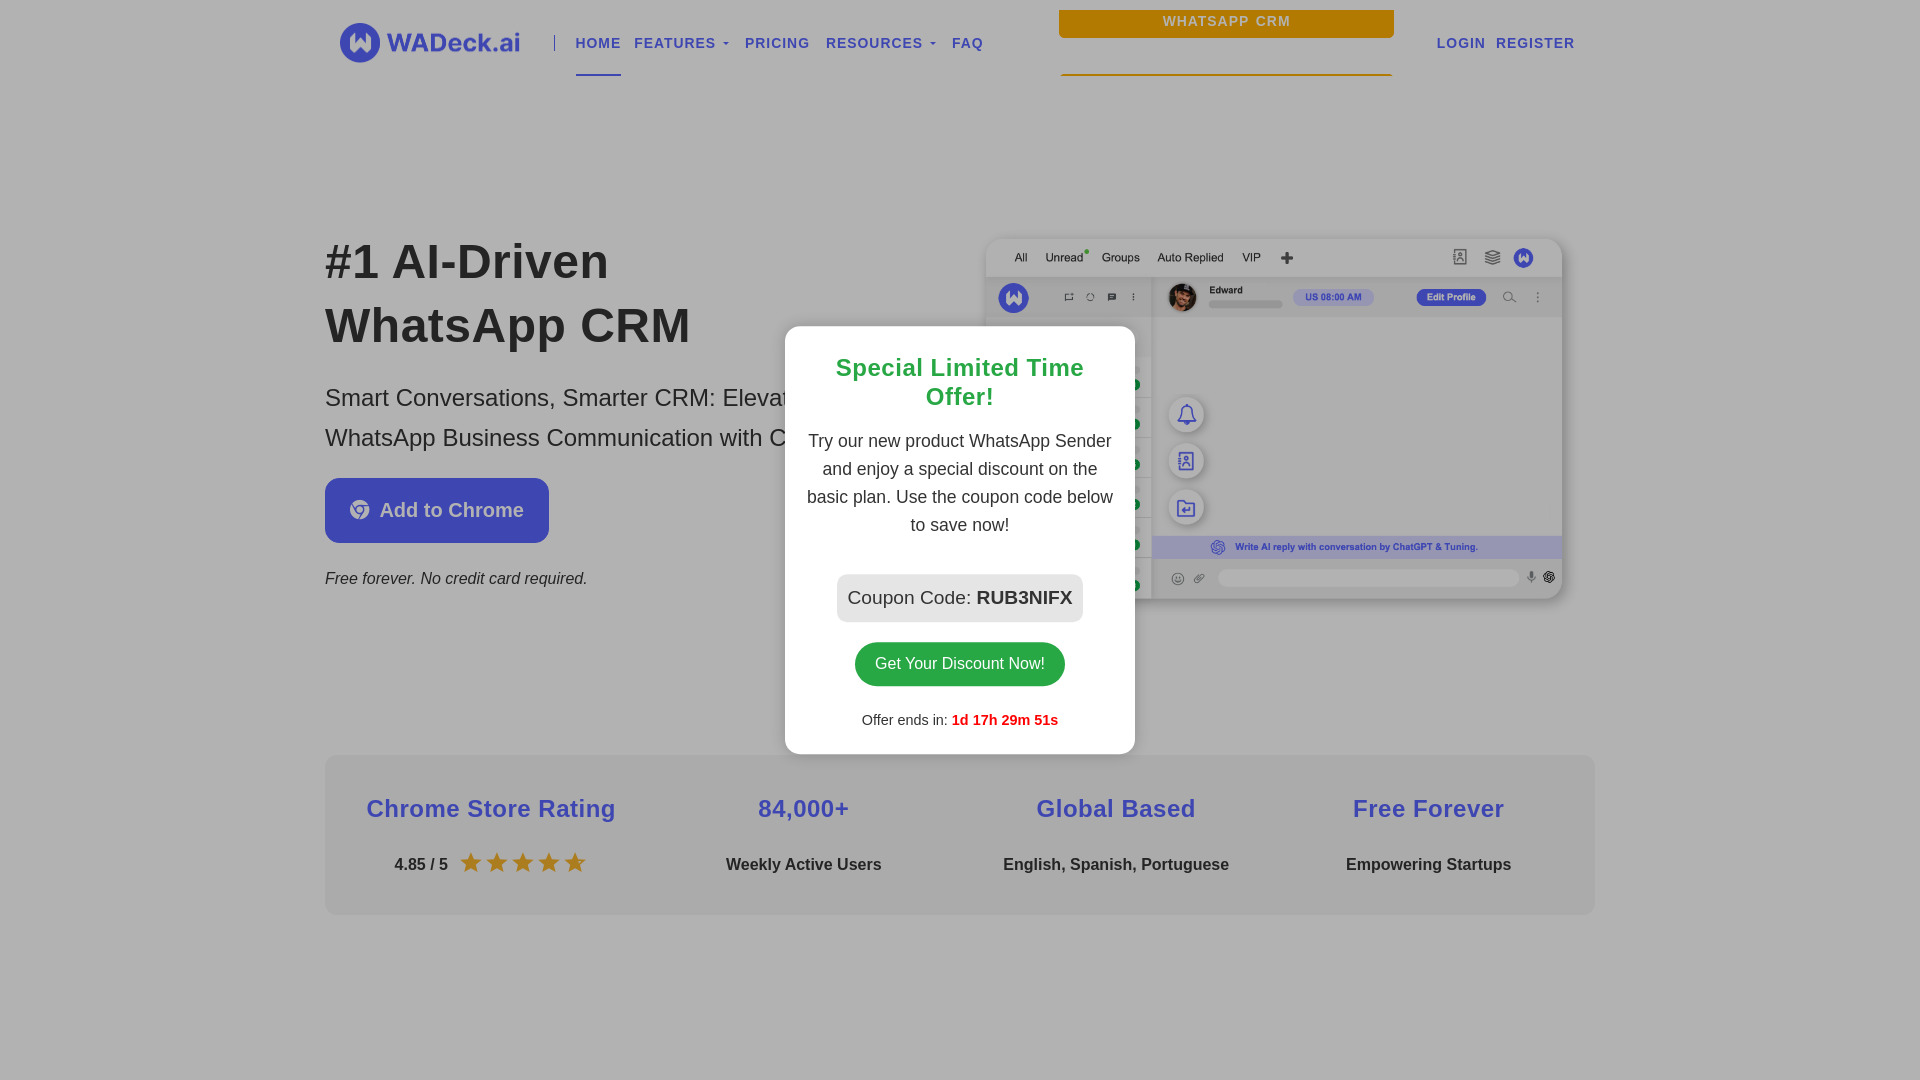1920x1080 pixels.
Task: Select the VIP contacts filter tab
Action: pos(1250,257)
